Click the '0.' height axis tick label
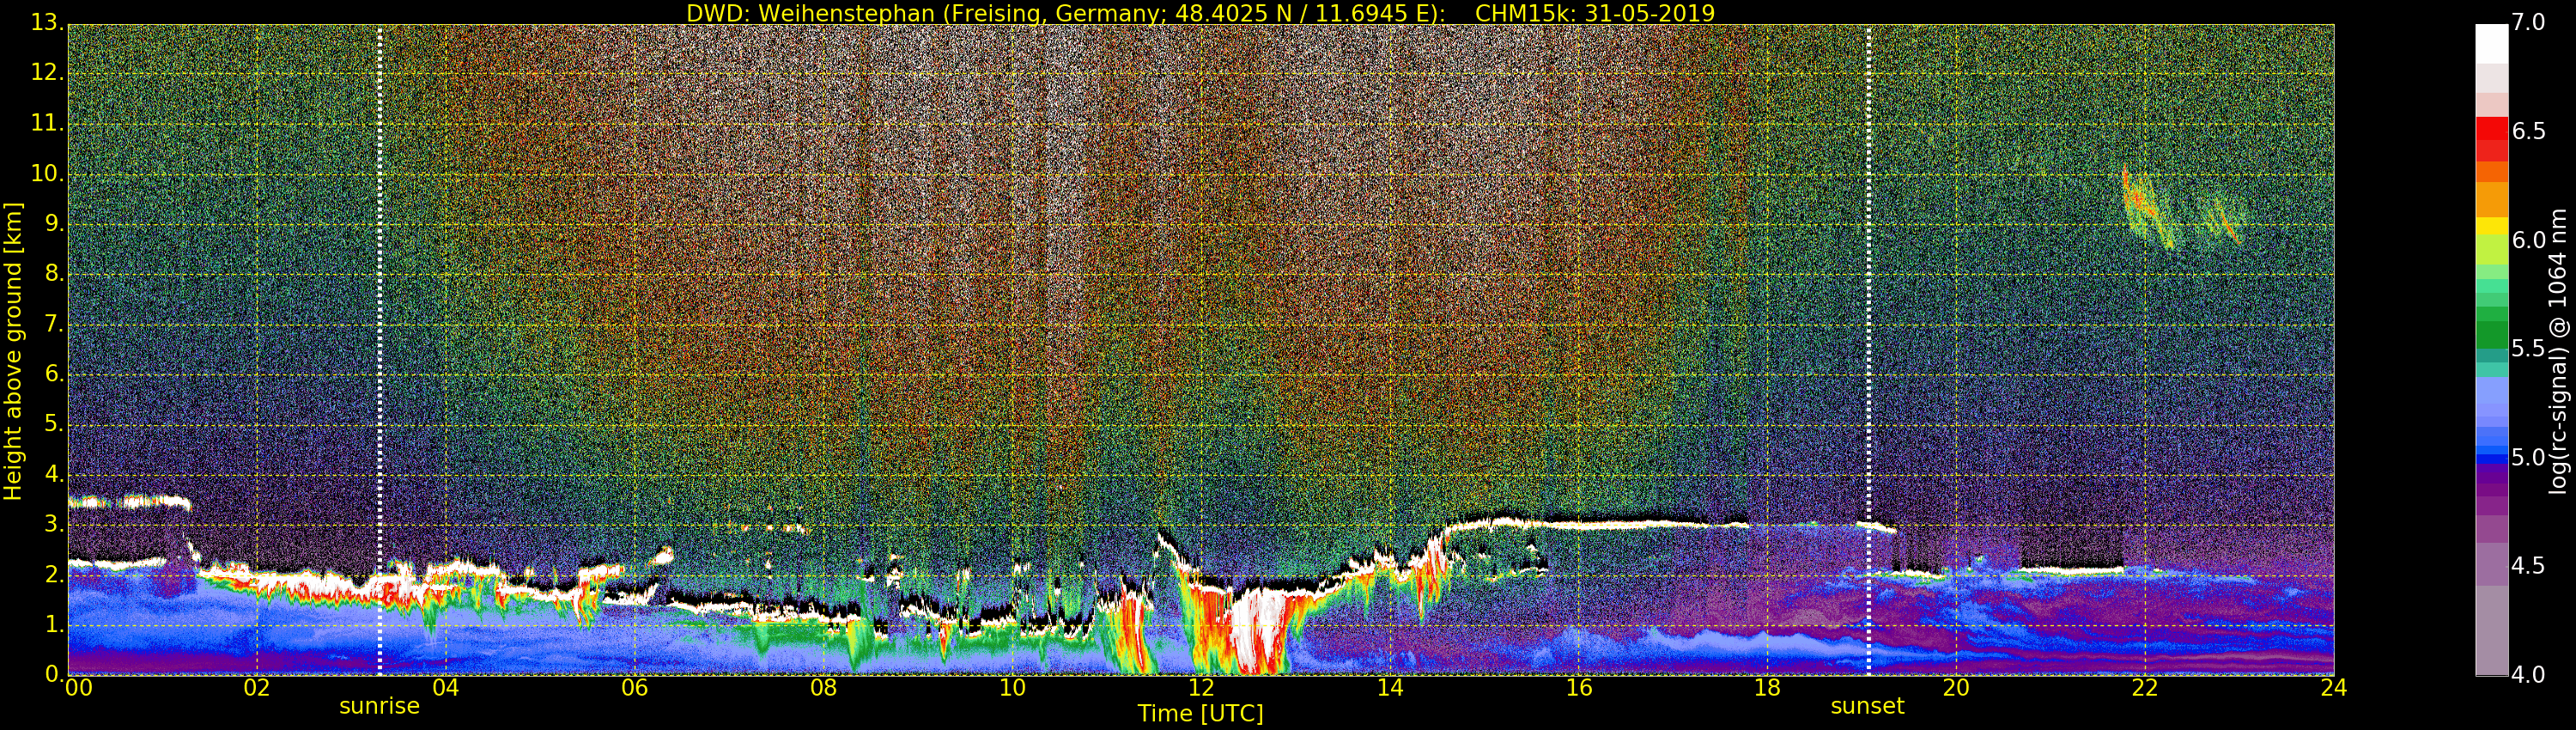The width and height of the screenshot is (2576, 730). (x=54, y=674)
